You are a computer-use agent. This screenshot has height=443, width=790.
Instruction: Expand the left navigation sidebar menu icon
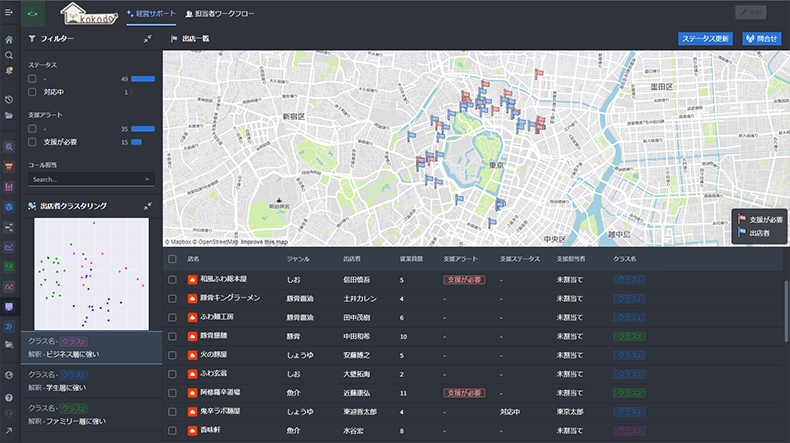(x=9, y=13)
